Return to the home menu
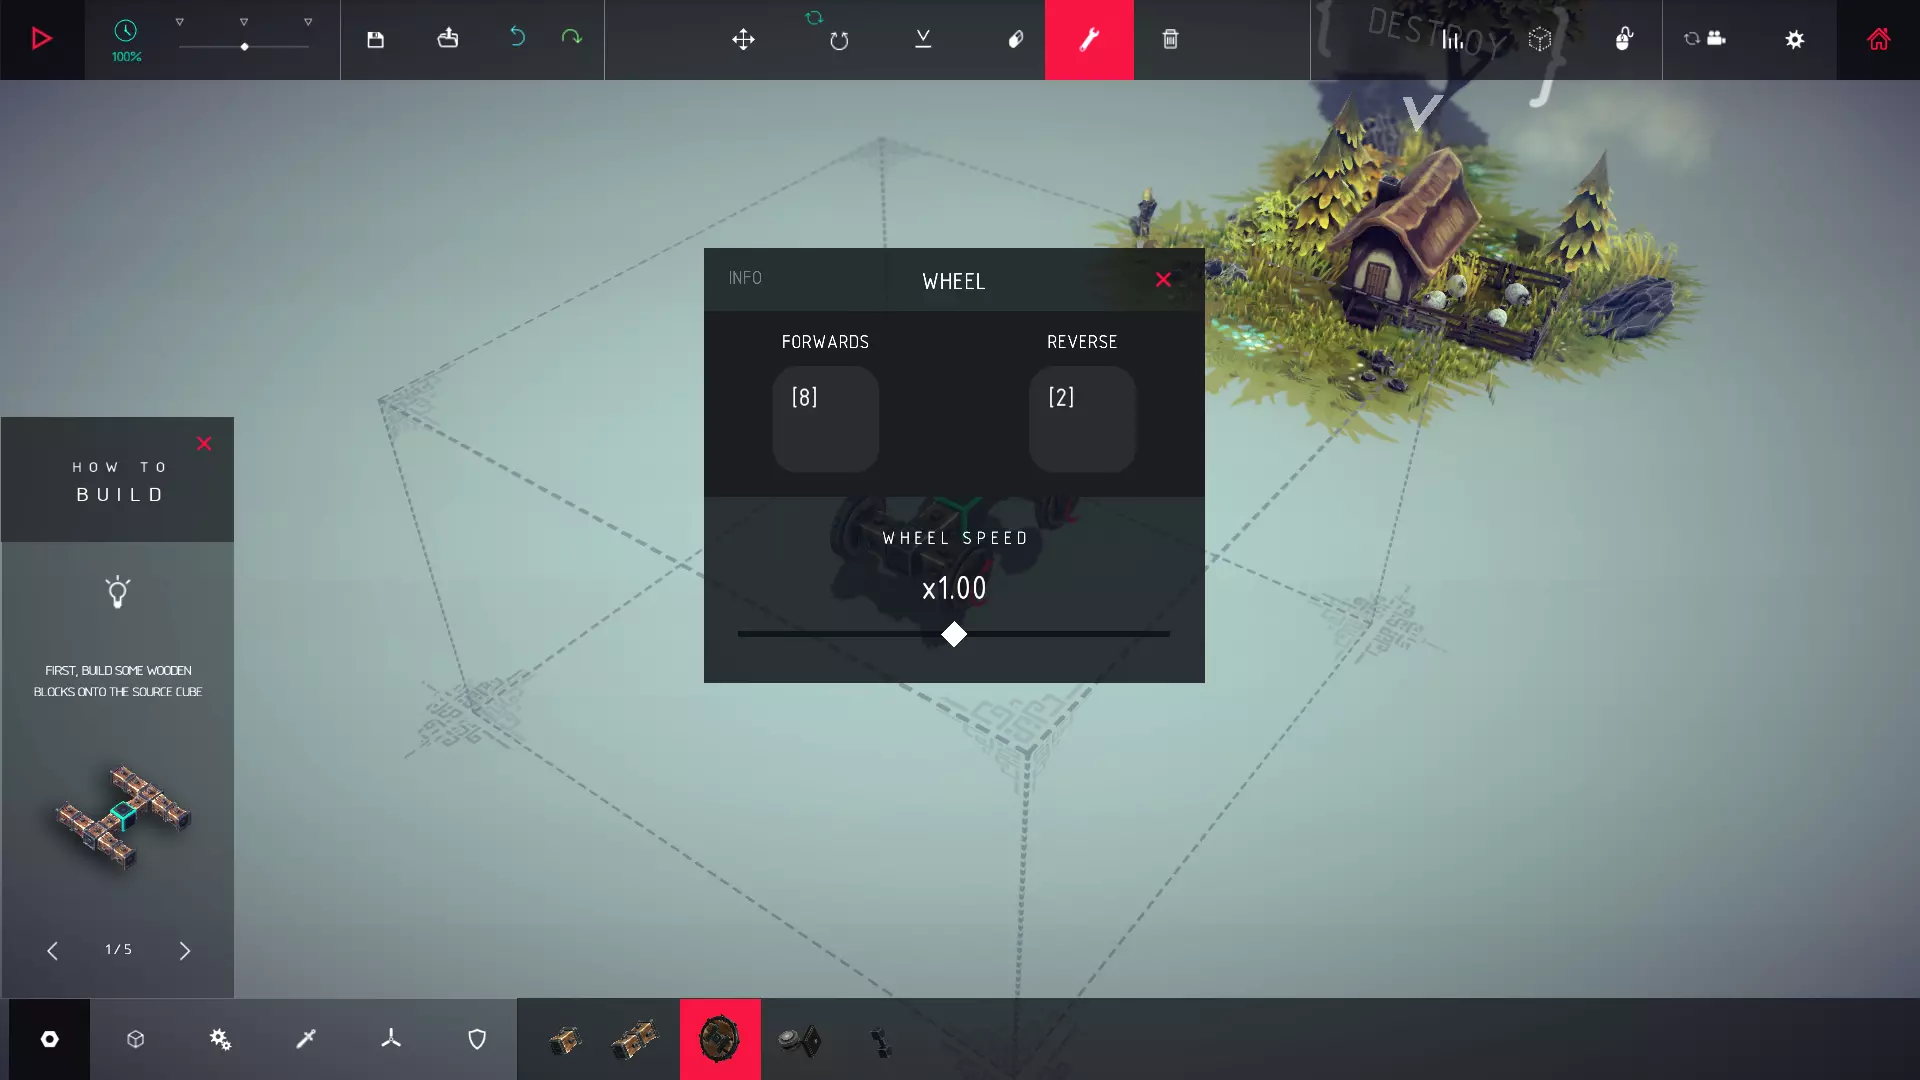 pos(1878,39)
